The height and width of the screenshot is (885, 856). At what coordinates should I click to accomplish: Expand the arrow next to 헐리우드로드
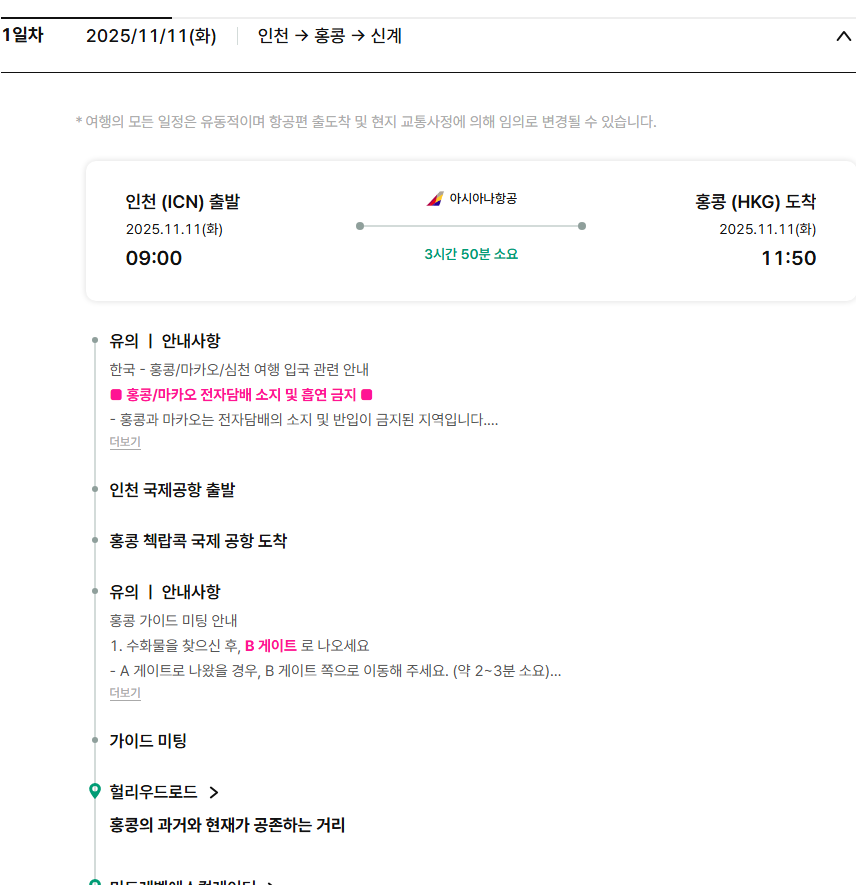[x=214, y=793]
